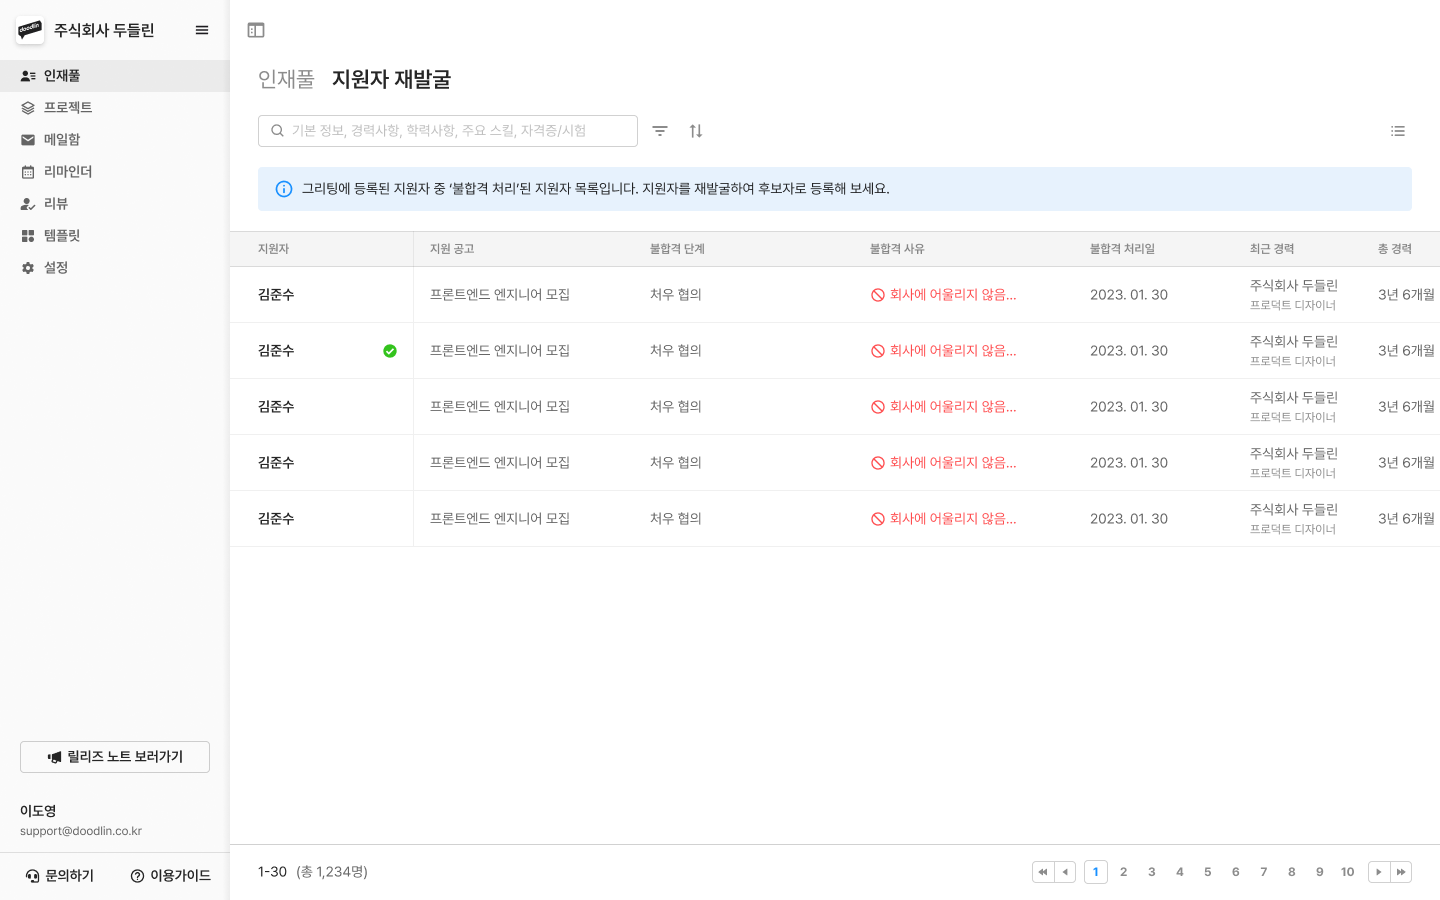Viewport: 1440px width, 900px height.
Task: Open 문의하기 link at bottom
Action: (60, 876)
